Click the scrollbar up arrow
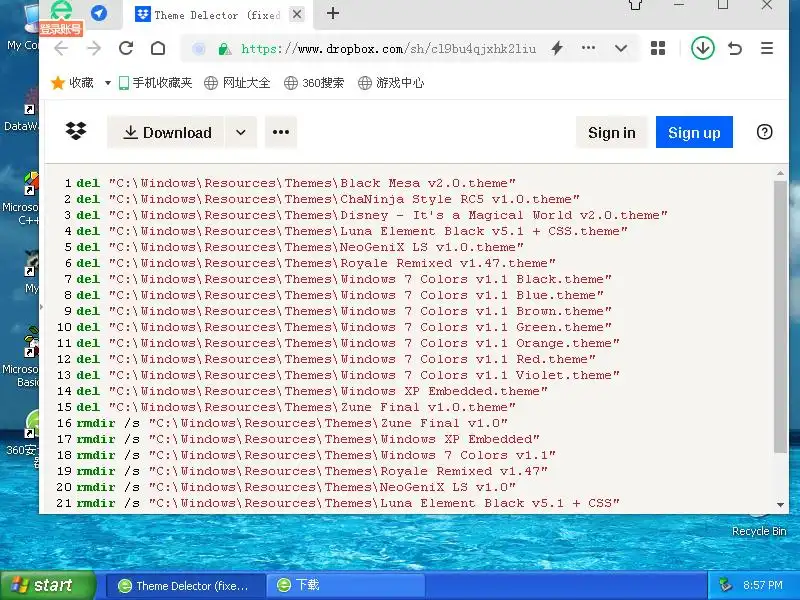Viewport: 800px width, 600px height. pos(780,174)
